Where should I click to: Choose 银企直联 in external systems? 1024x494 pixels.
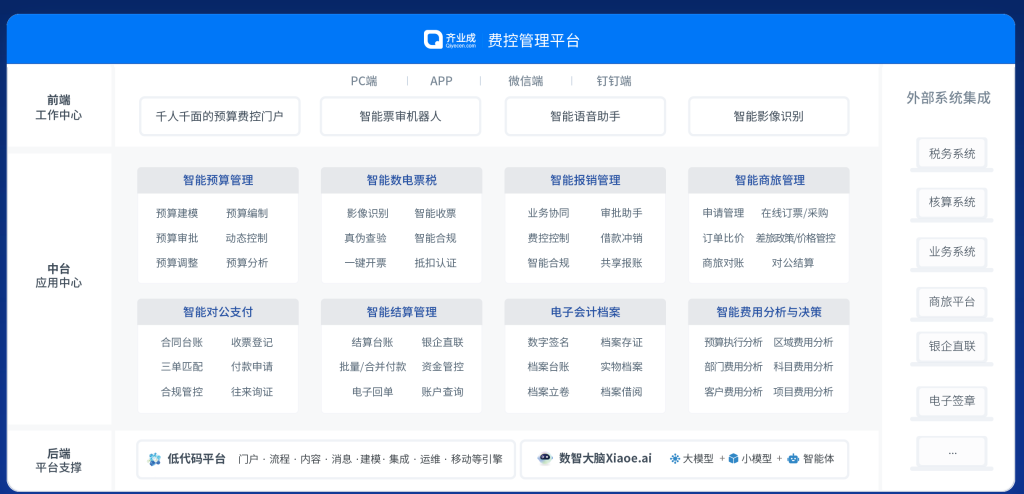(951, 347)
